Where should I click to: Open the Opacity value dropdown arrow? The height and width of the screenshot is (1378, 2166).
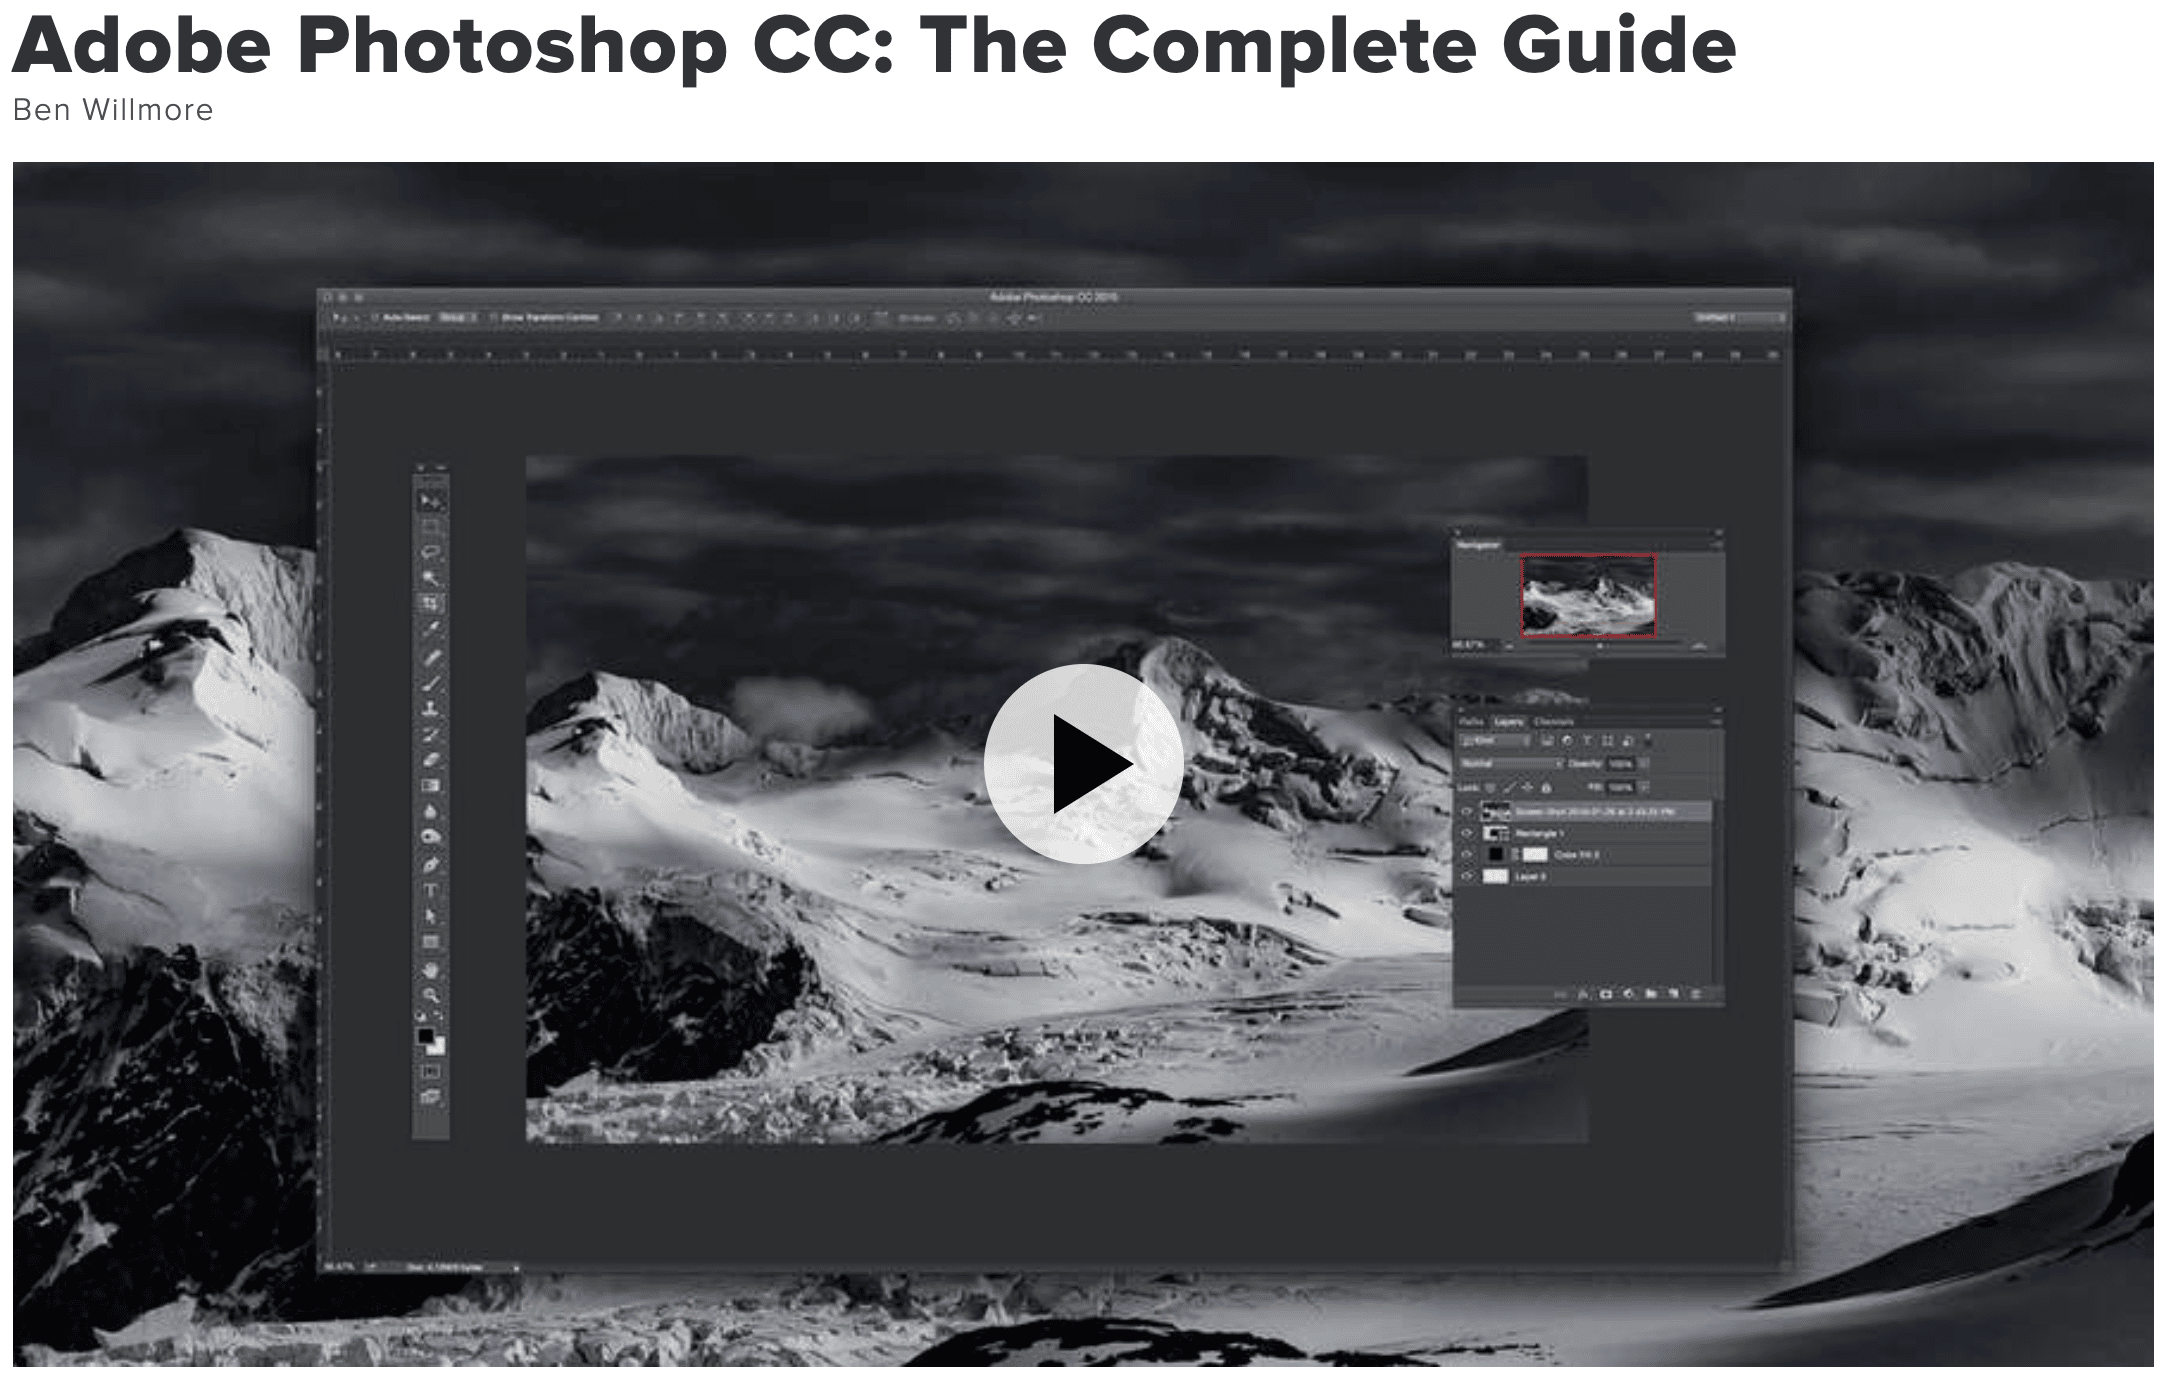1643,764
